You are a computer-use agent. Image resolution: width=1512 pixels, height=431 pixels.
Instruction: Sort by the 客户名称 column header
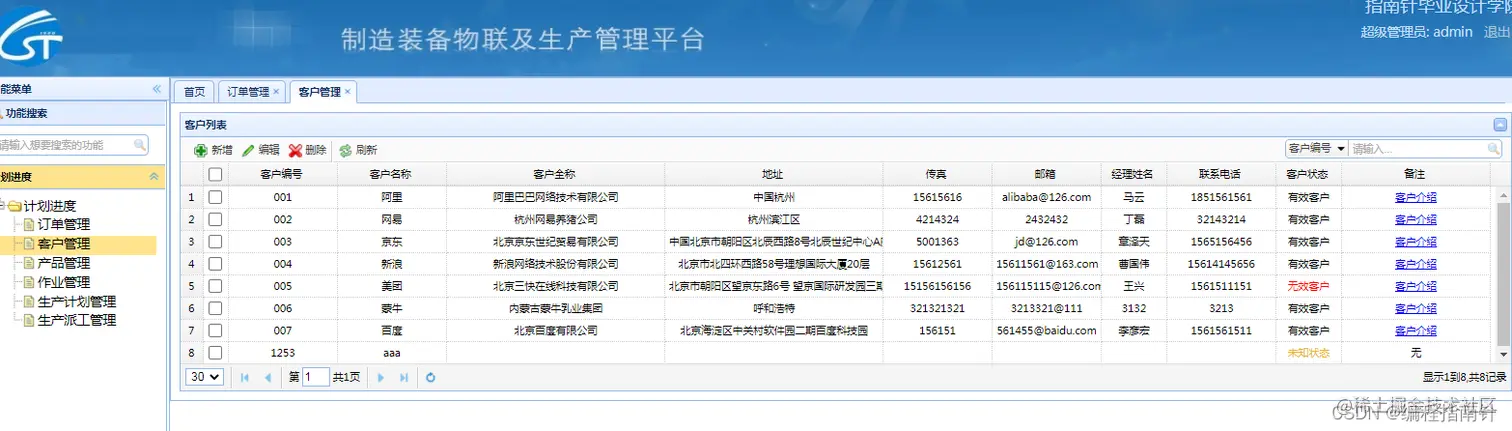390,174
